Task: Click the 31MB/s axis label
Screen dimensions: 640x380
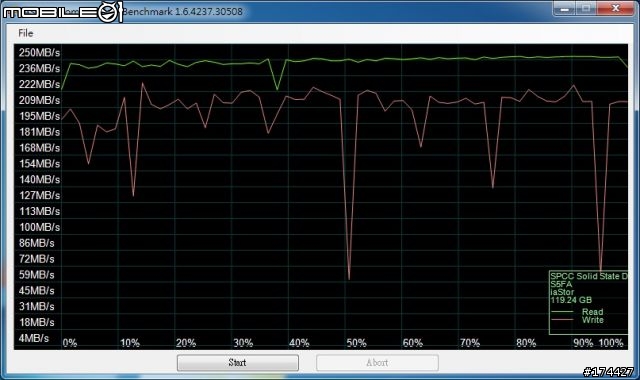Action: pos(36,306)
